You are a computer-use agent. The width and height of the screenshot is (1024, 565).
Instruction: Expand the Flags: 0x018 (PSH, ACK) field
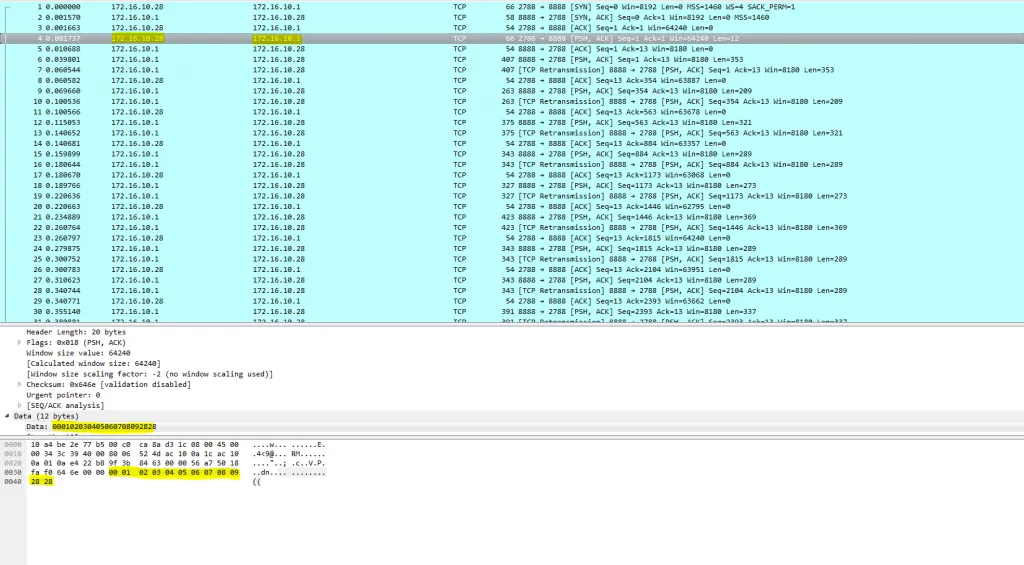tap(20, 342)
